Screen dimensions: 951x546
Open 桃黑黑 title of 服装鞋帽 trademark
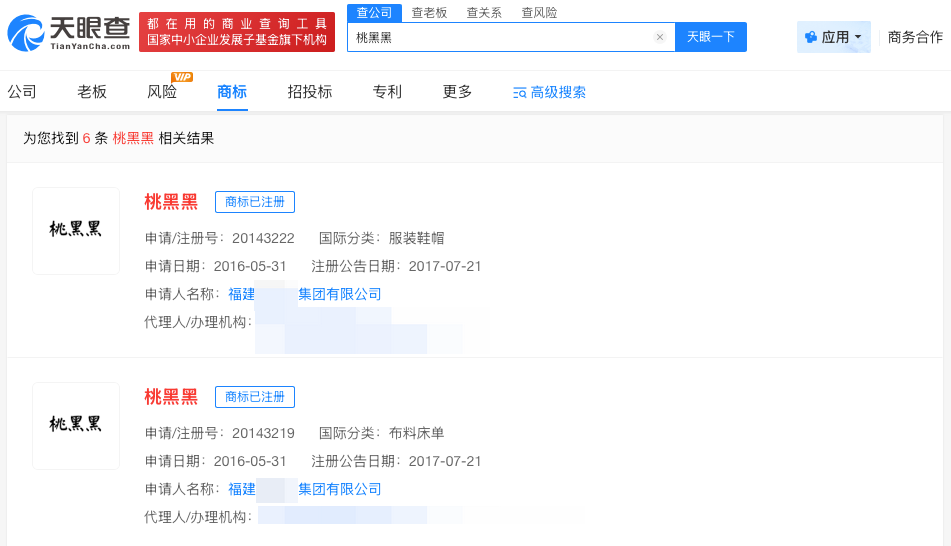[x=171, y=202]
